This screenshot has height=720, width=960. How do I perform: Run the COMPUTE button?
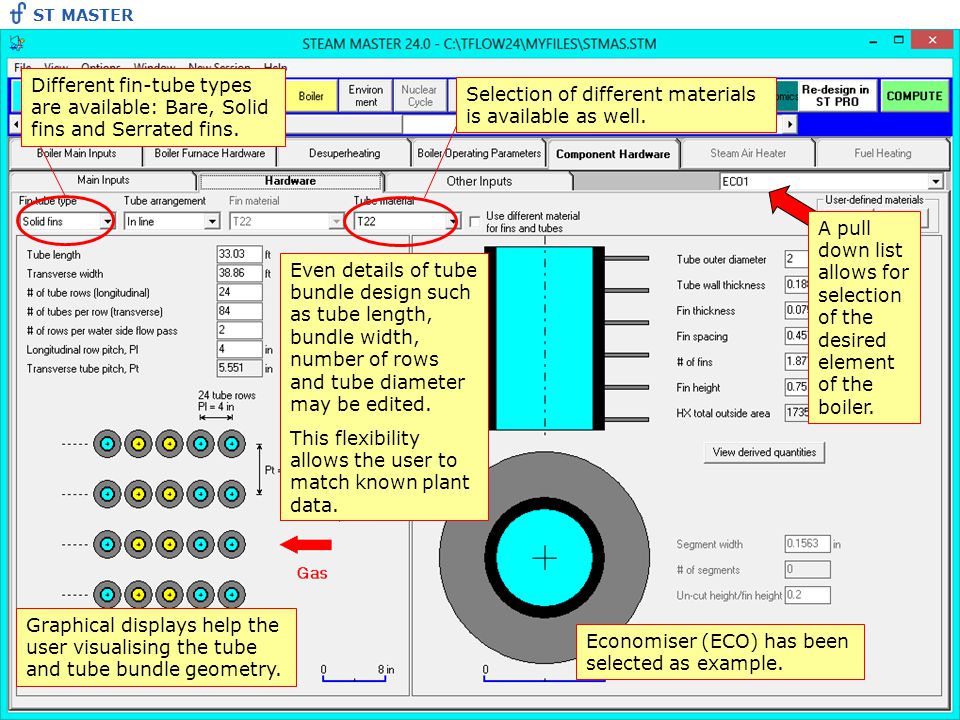coord(914,96)
